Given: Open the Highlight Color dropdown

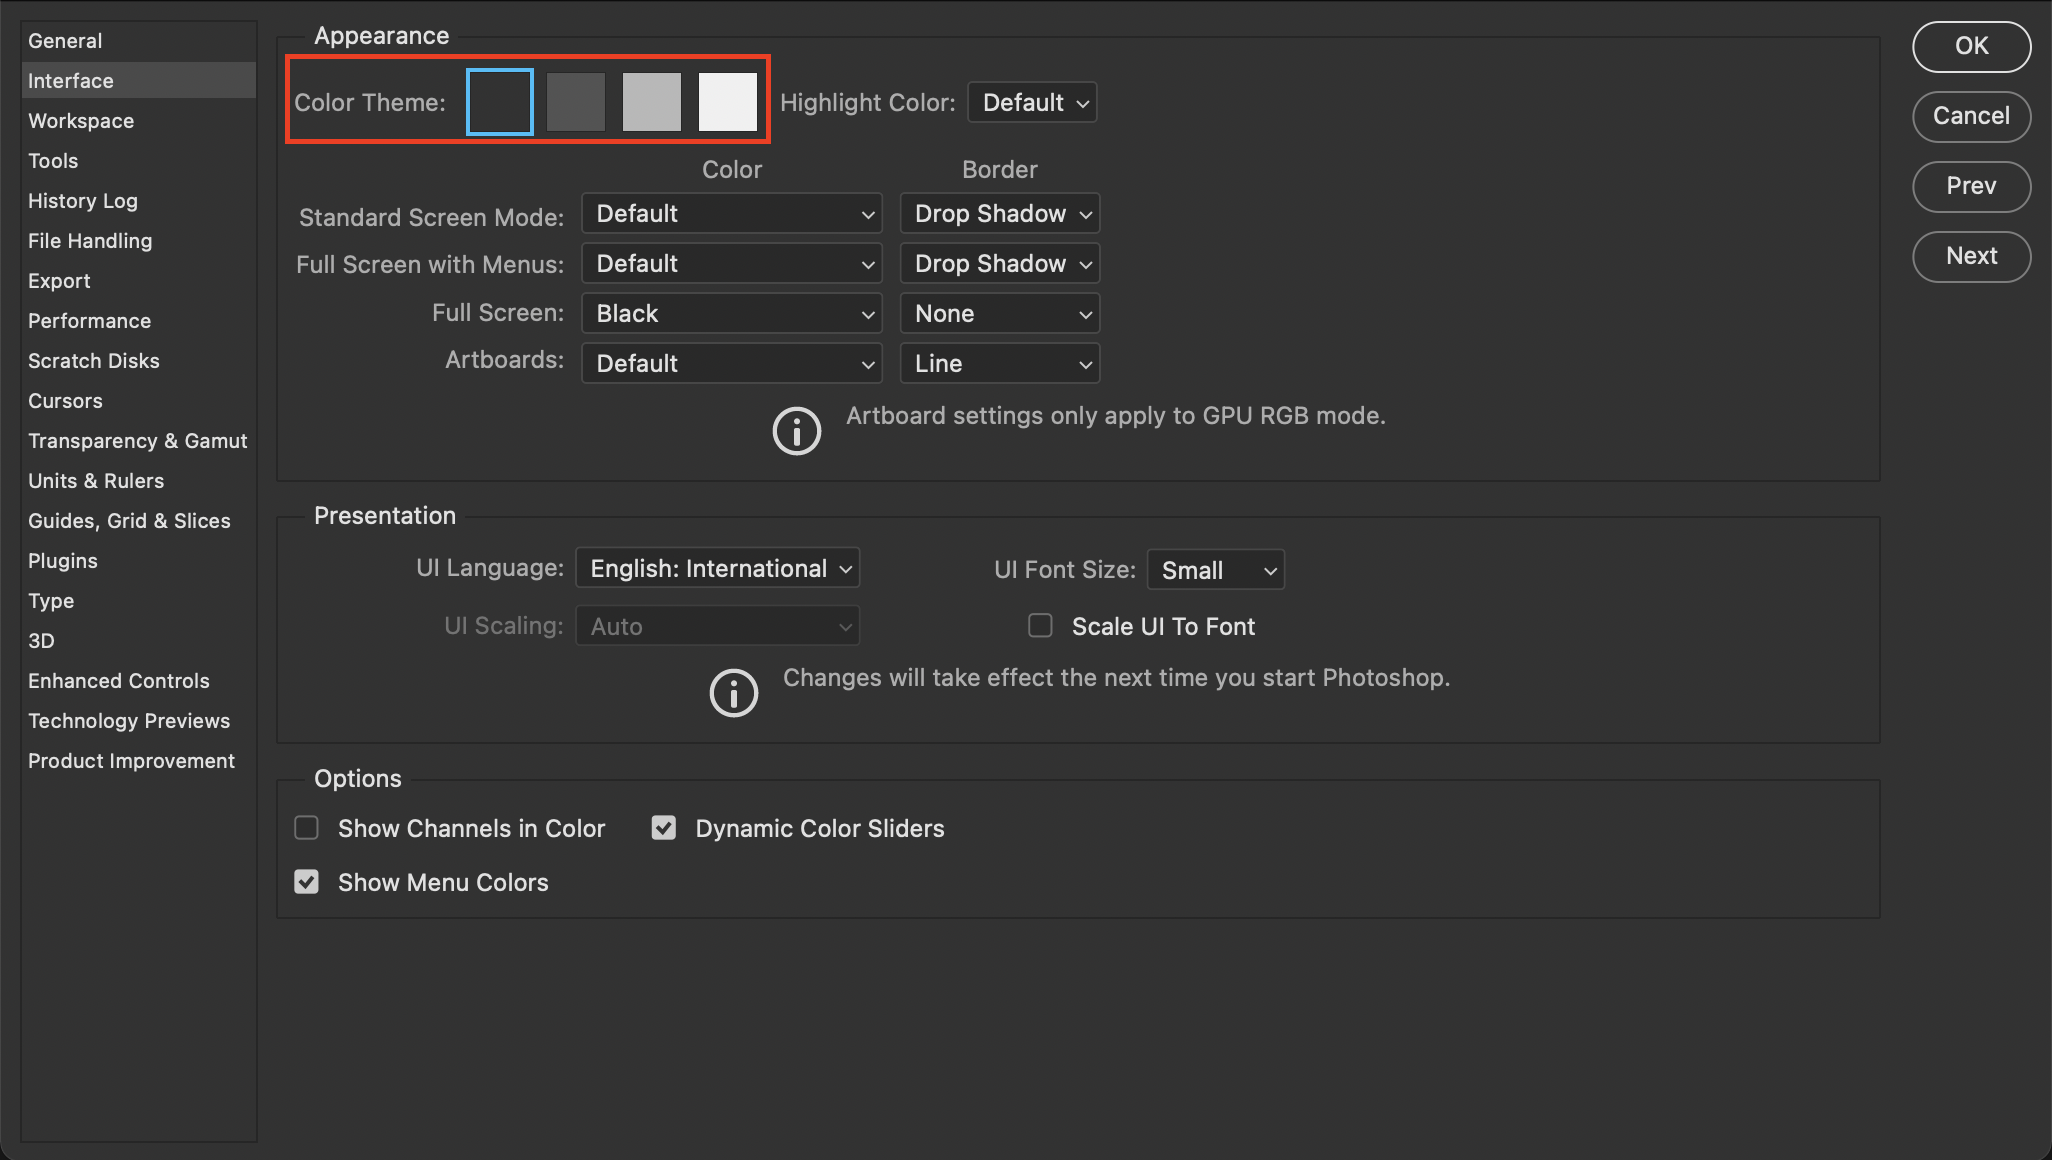Looking at the screenshot, I should click(x=1032, y=103).
